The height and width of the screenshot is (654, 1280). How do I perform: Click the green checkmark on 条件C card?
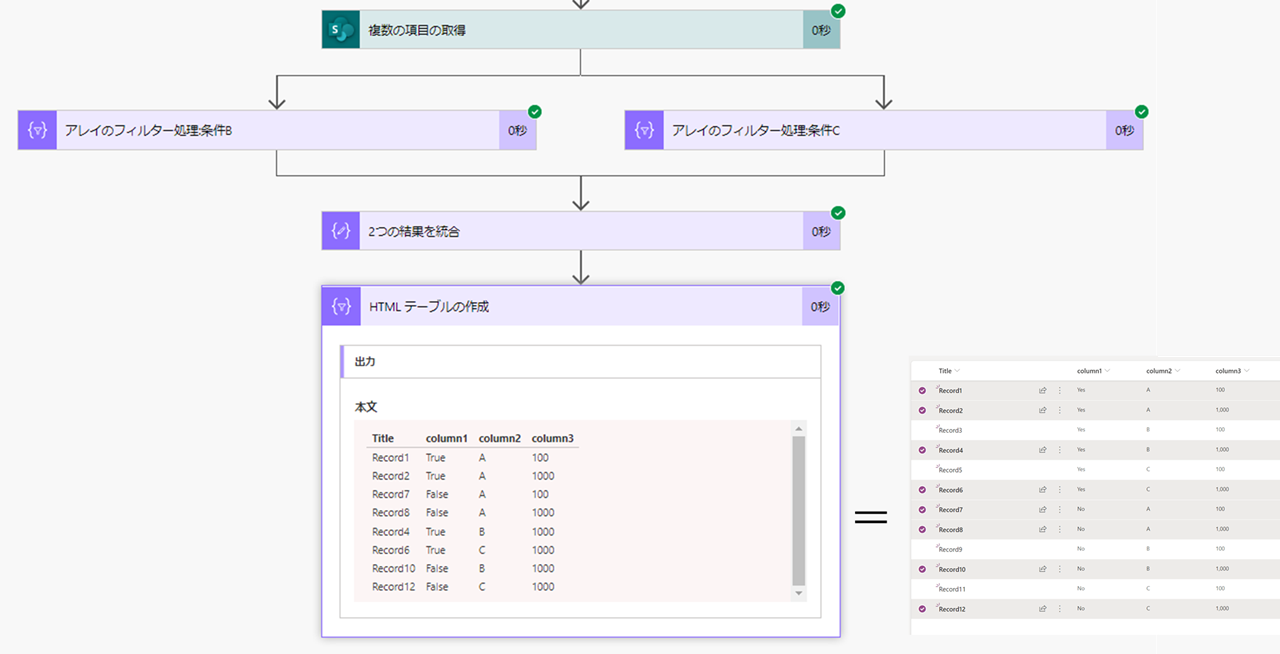(1140, 112)
